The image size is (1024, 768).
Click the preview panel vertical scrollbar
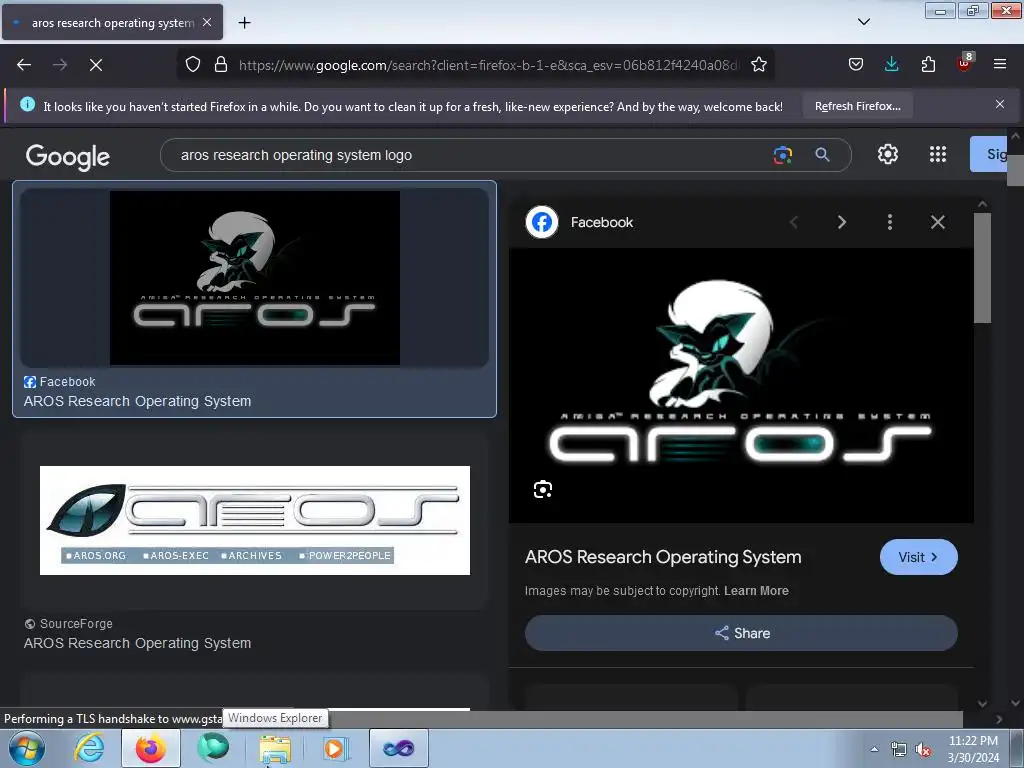pyautogui.click(x=982, y=268)
